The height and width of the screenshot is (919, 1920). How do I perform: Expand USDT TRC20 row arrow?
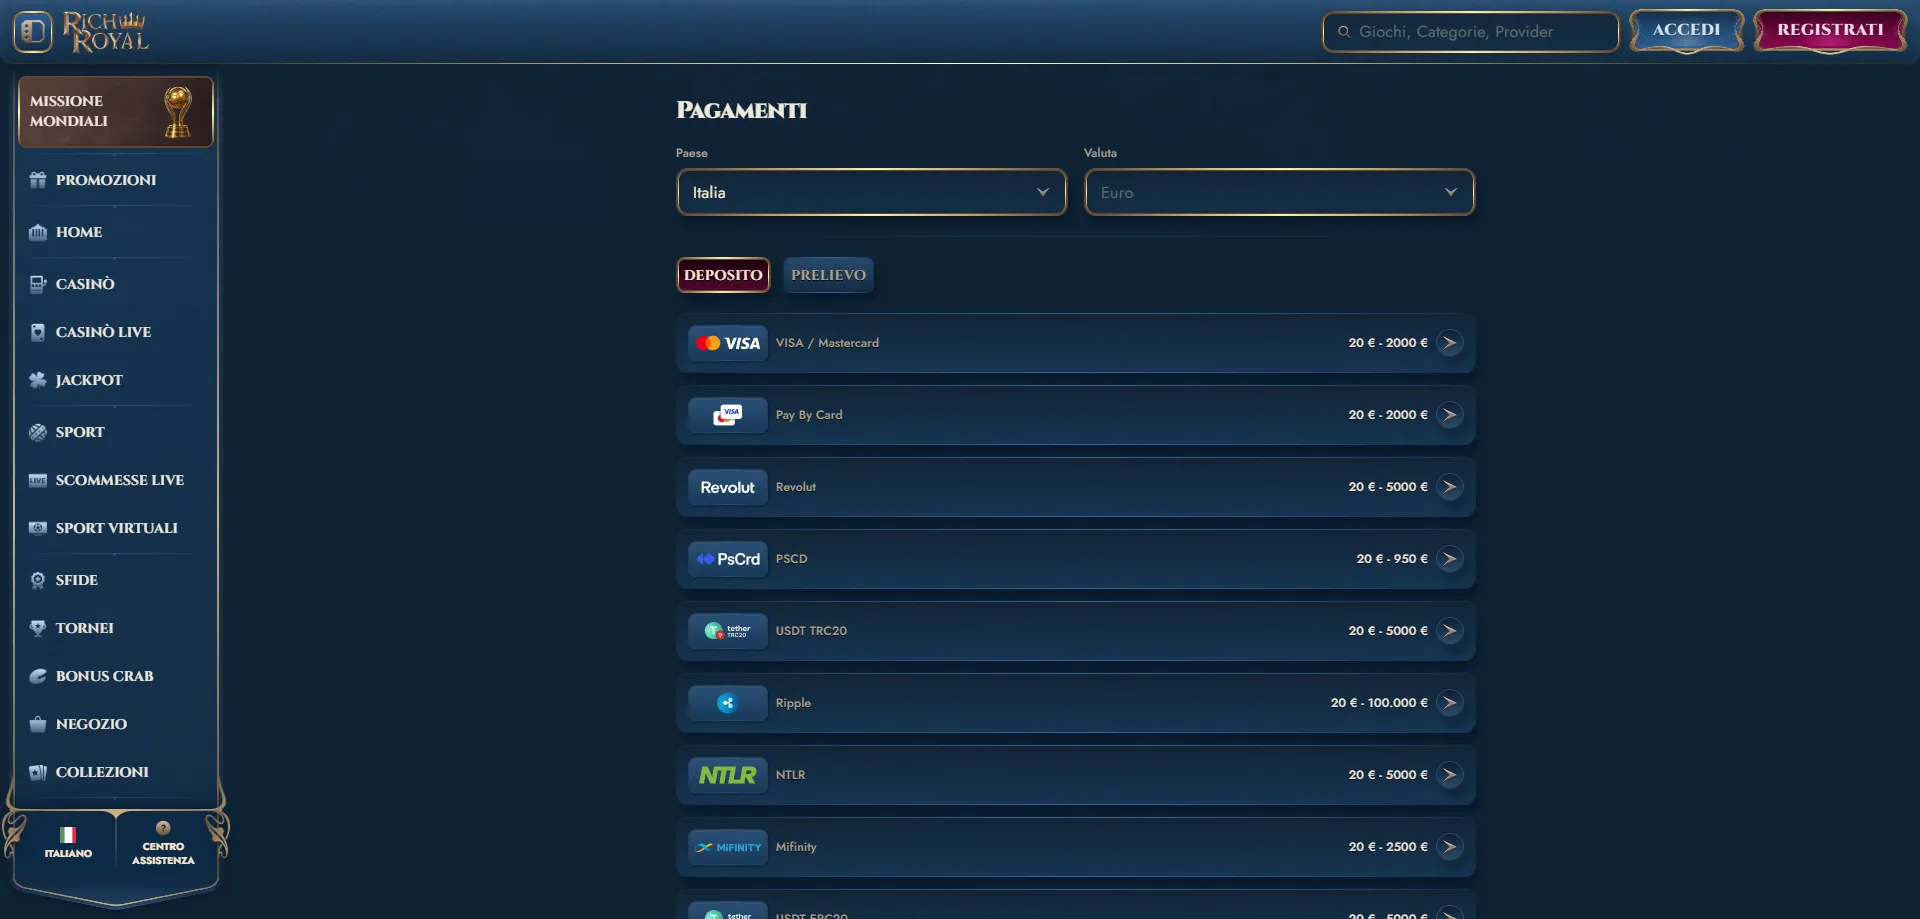1449,631
